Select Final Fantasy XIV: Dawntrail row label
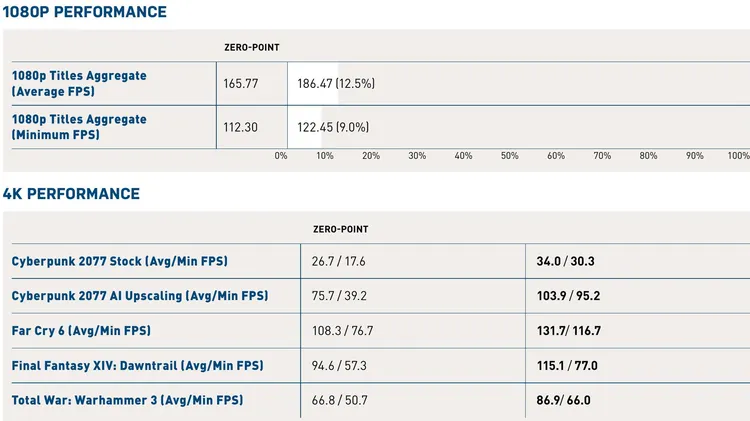 point(137,366)
